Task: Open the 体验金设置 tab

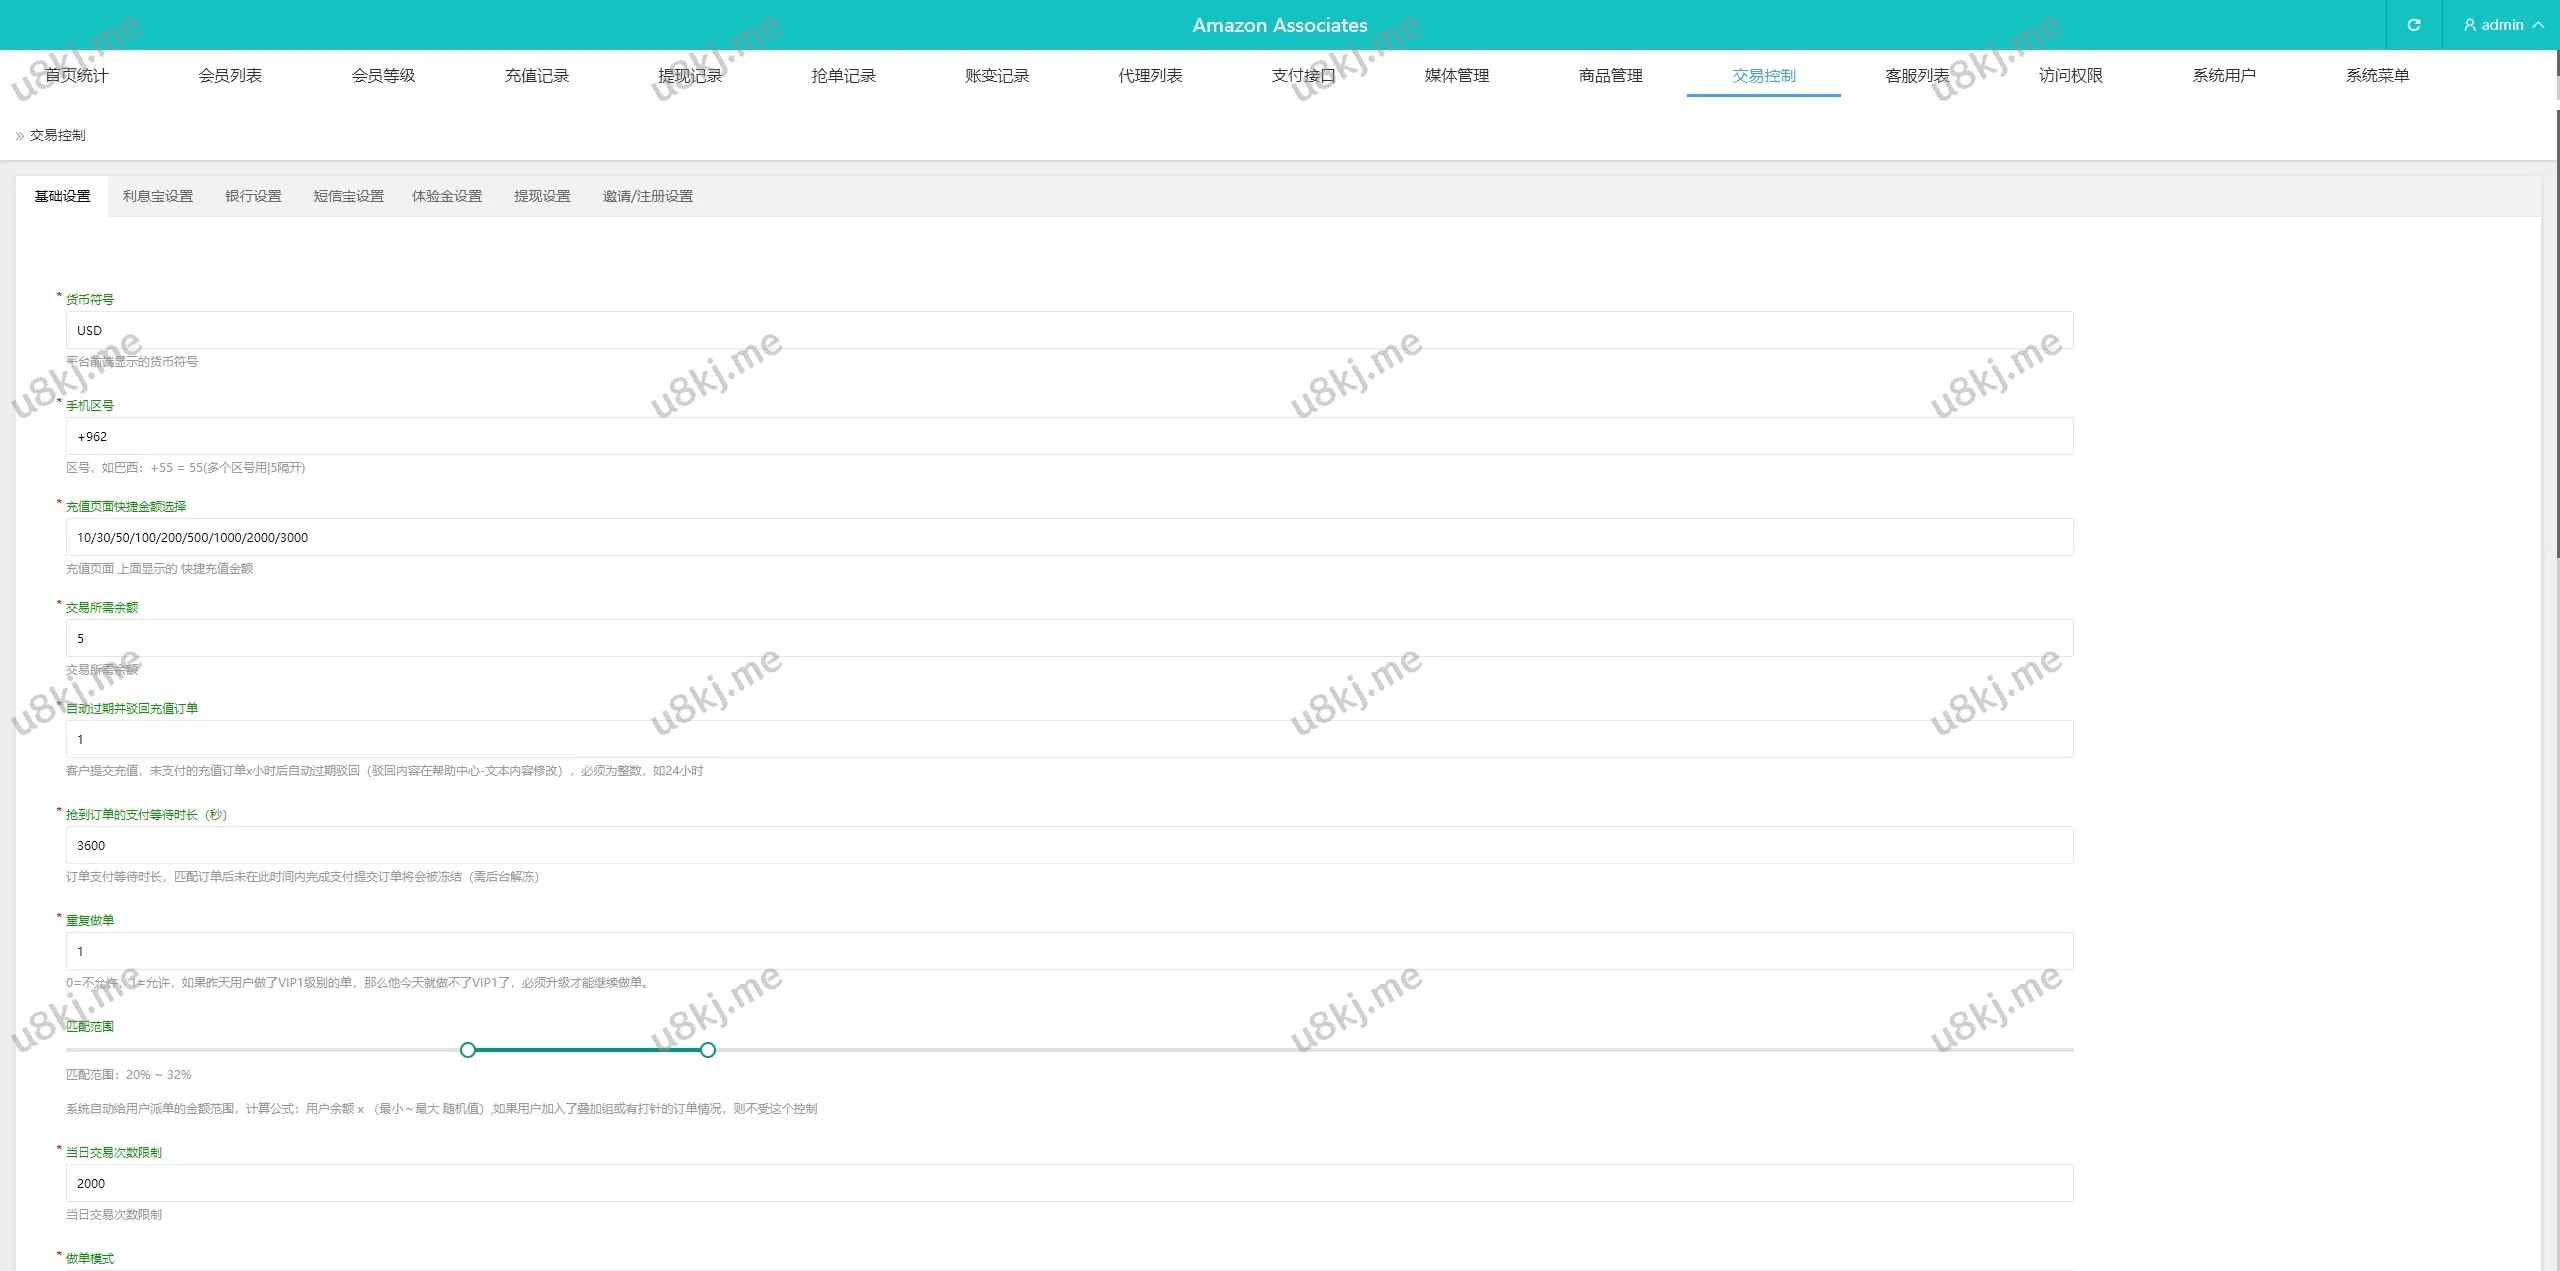Action: coord(447,197)
